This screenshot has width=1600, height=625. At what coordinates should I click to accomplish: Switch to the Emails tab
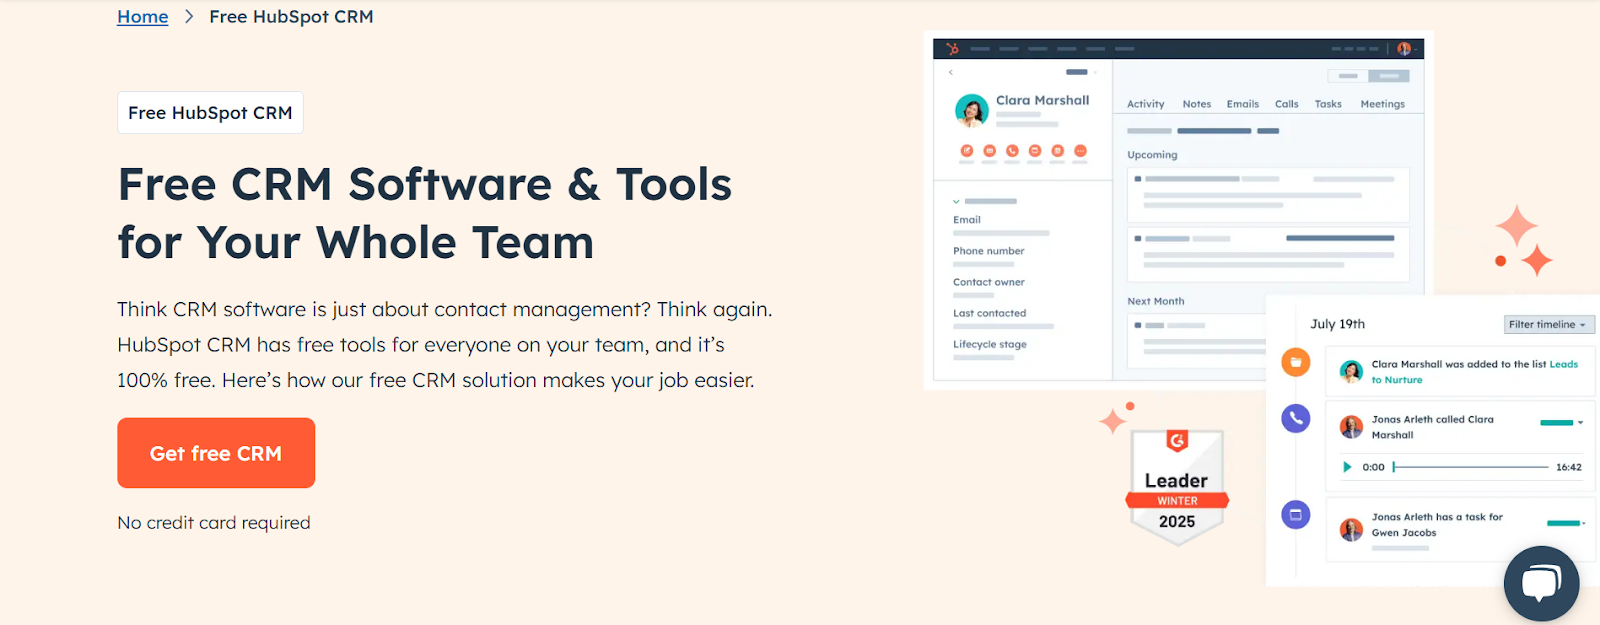coord(1243,104)
